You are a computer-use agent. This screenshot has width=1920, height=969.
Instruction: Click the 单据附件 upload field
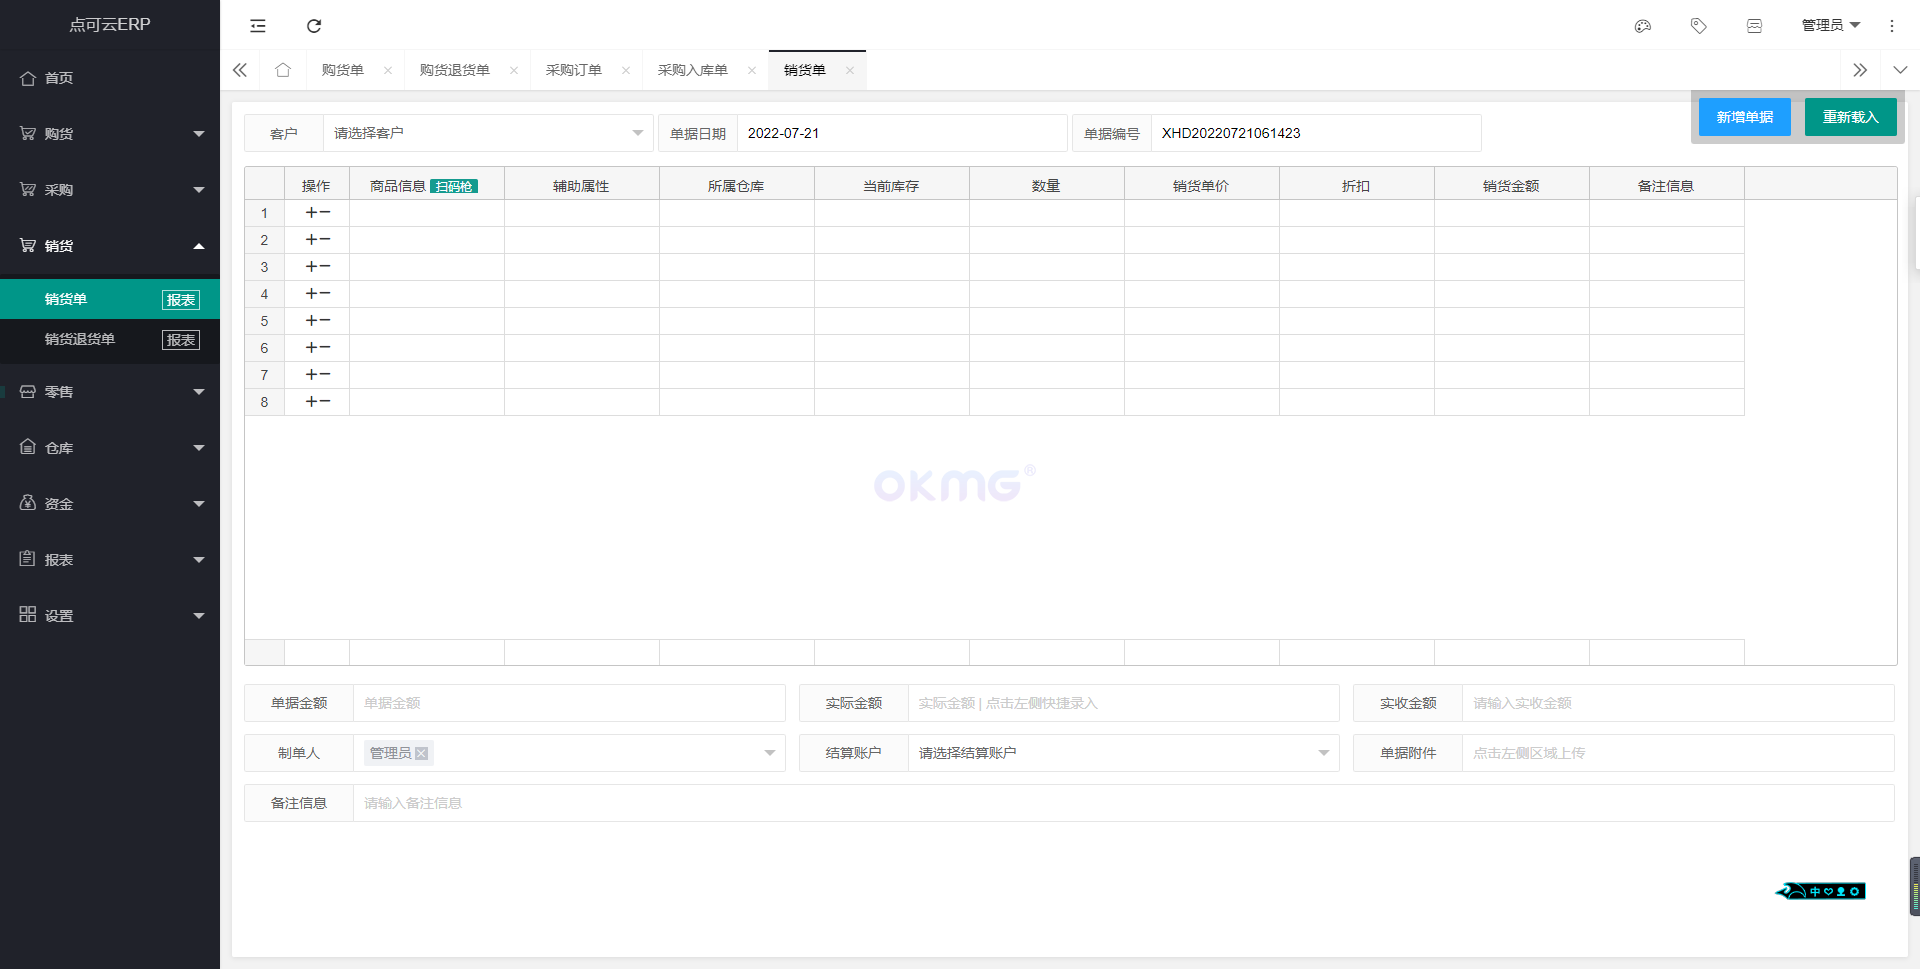coord(1678,753)
